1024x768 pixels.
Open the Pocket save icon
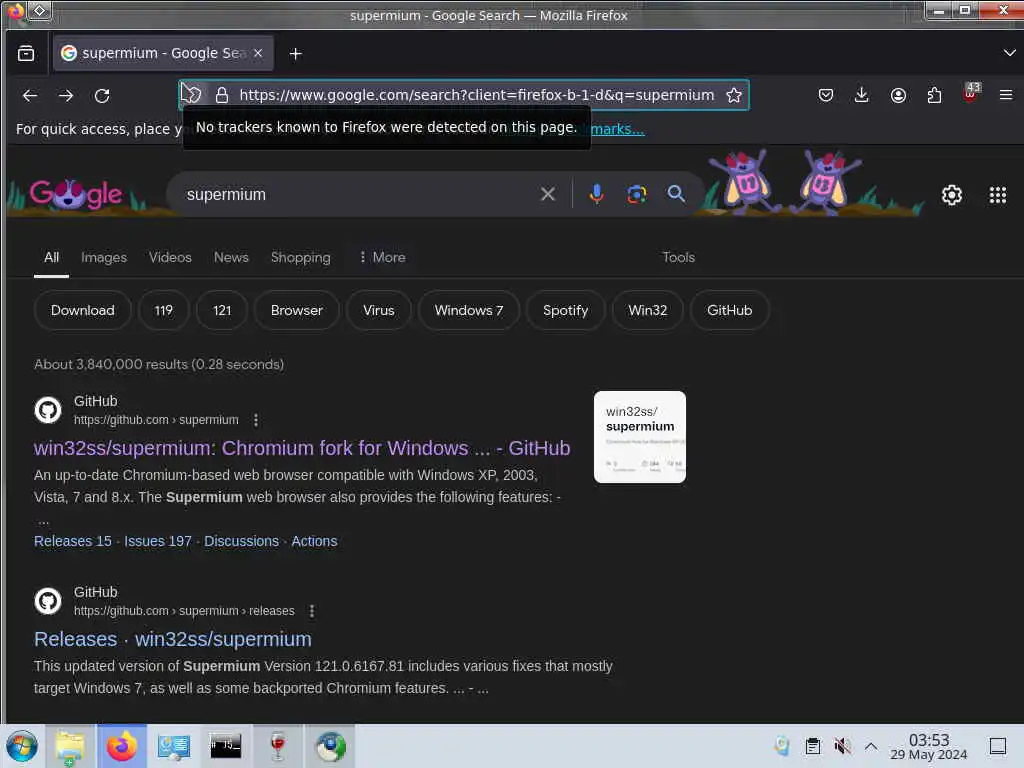click(x=825, y=95)
